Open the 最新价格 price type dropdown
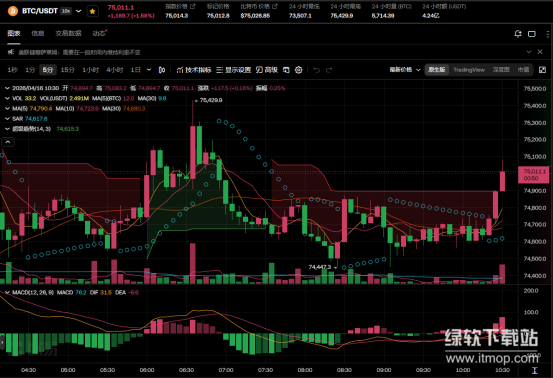This screenshot has height=378, width=553. [405, 70]
